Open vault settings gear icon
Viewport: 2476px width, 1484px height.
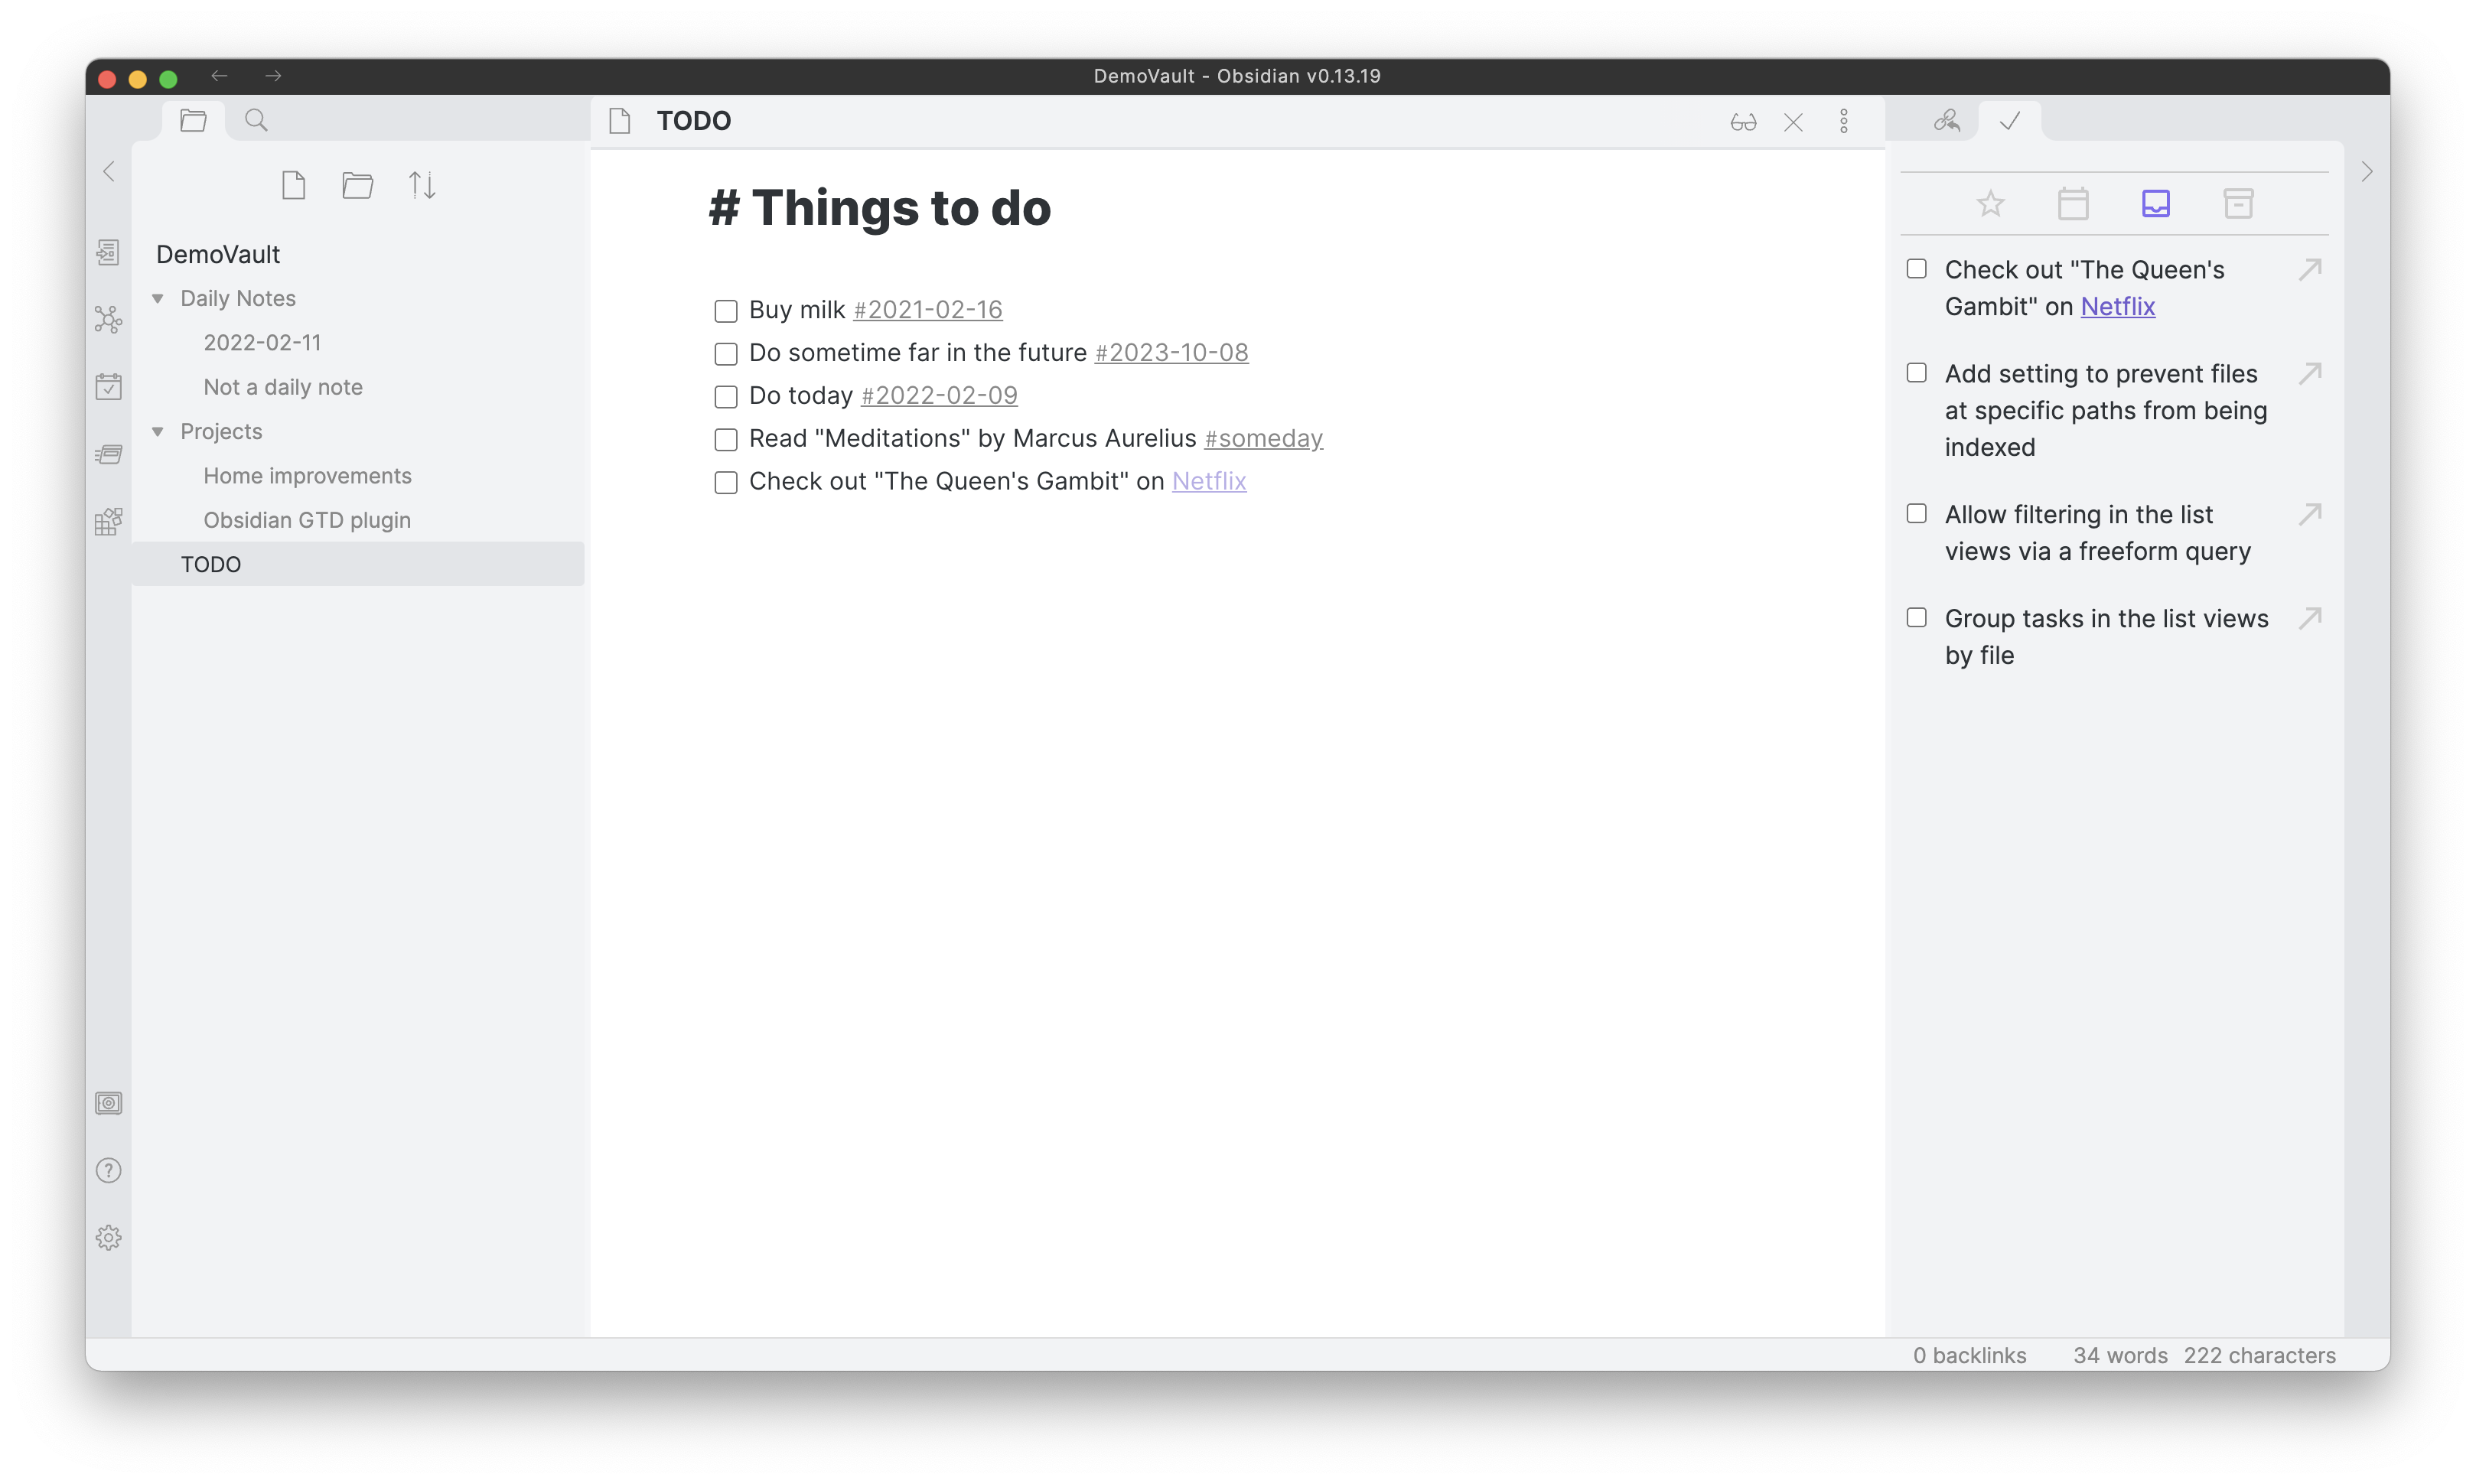[x=108, y=1238]
